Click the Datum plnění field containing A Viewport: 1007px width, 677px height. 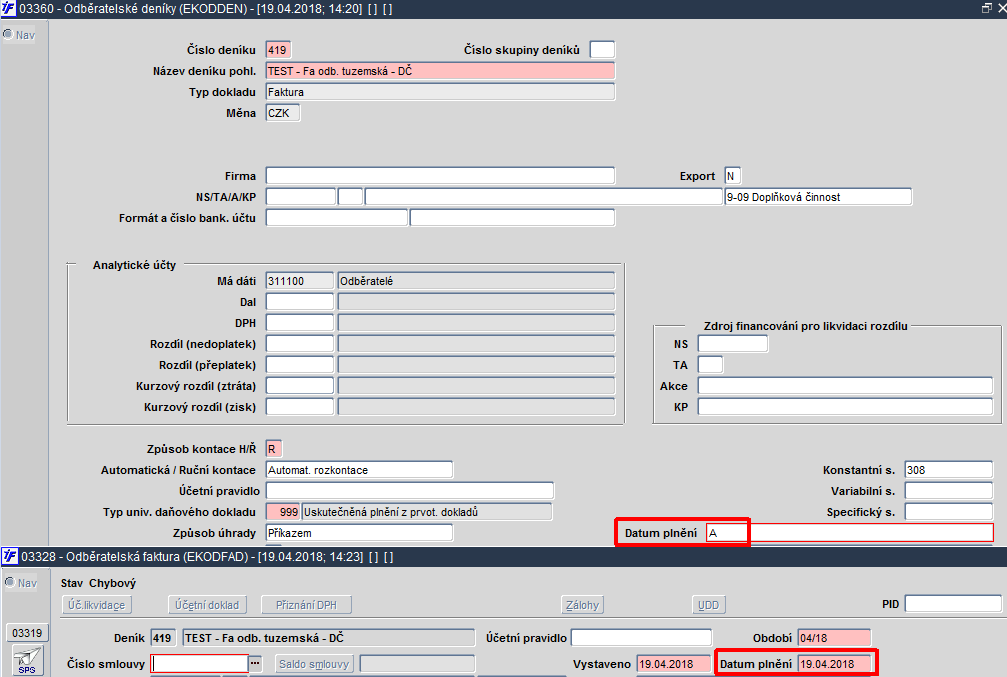(726, 533)
